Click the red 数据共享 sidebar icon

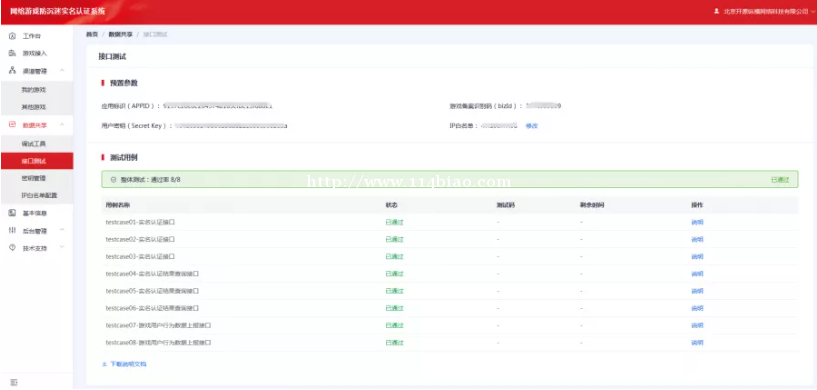tap(13, 125)
